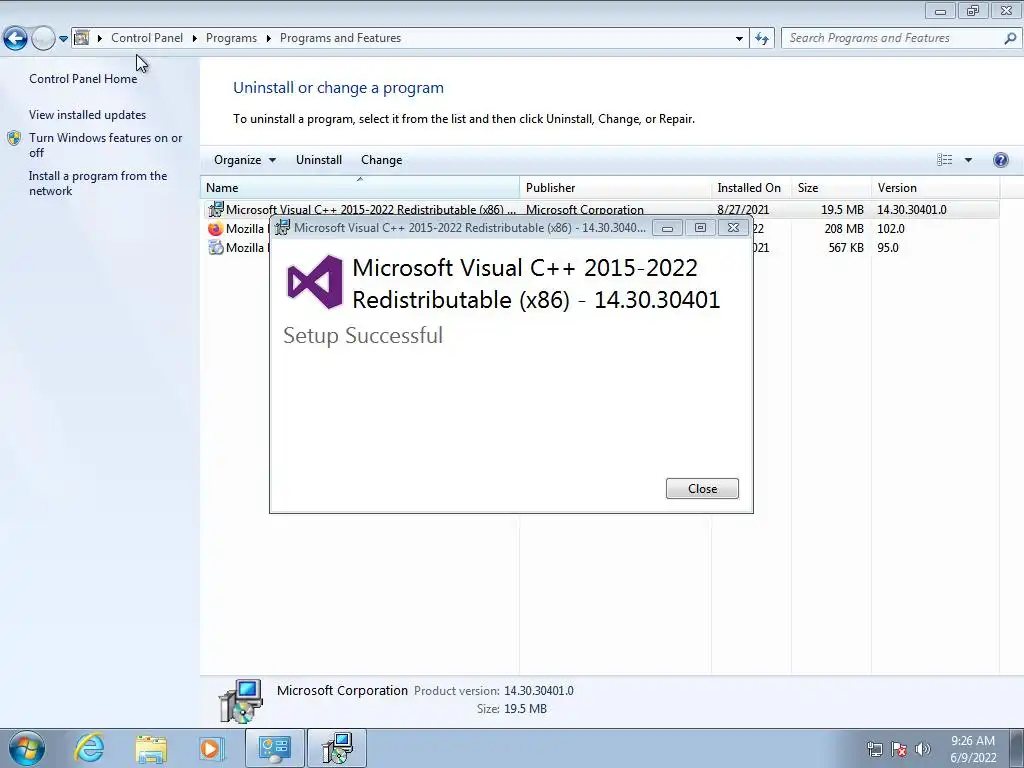This screenshot has width=1024, height=768.
Task: Expand the more view options arrow
Action: 968,160
